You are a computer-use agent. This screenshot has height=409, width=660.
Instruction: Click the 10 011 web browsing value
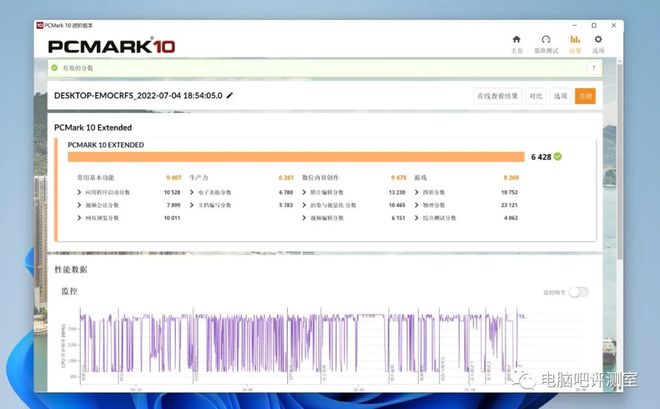click(x=172, y=218)
